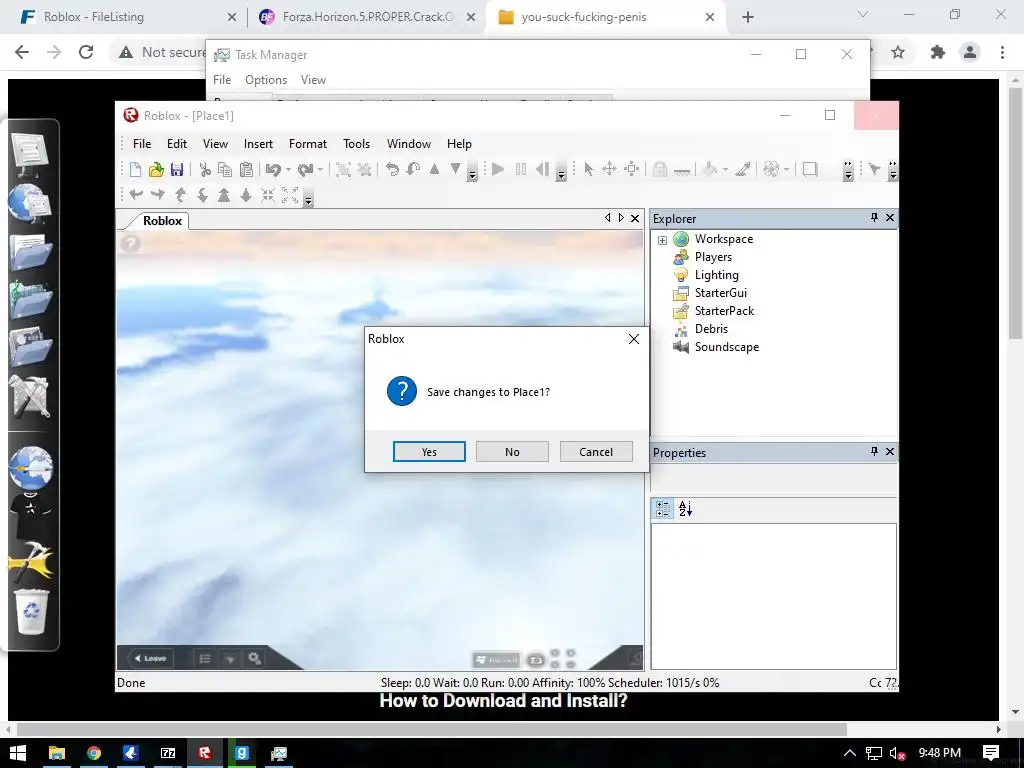
Task: Expand the Workspace tree node
Action: (x=662, y=240)
